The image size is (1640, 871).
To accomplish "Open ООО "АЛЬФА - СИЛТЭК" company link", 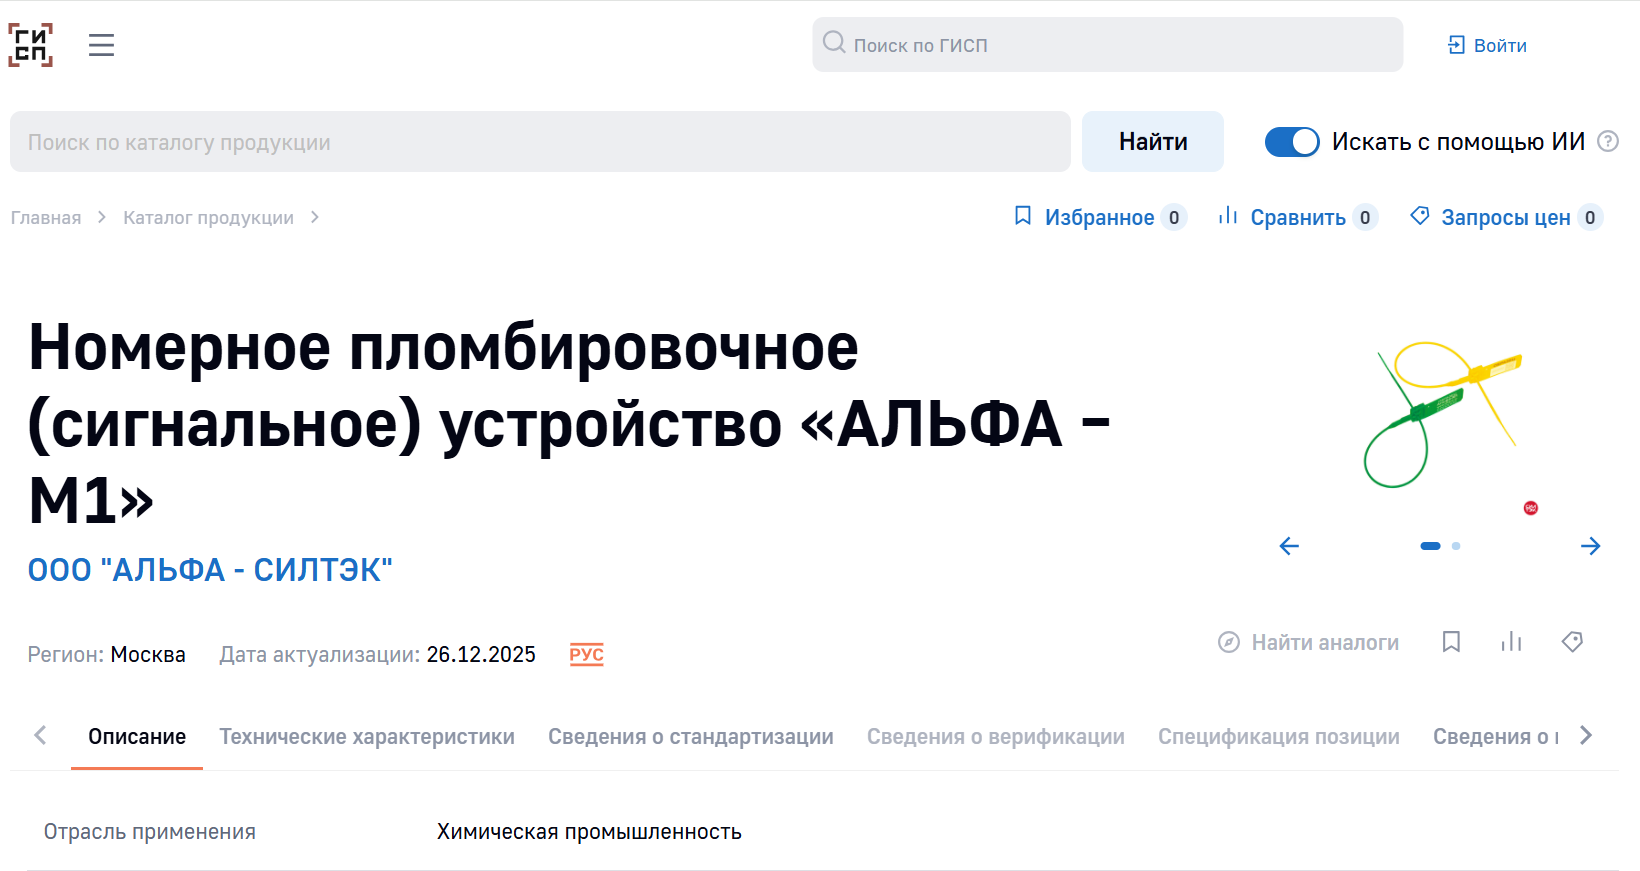I will [x=210, y=570].
